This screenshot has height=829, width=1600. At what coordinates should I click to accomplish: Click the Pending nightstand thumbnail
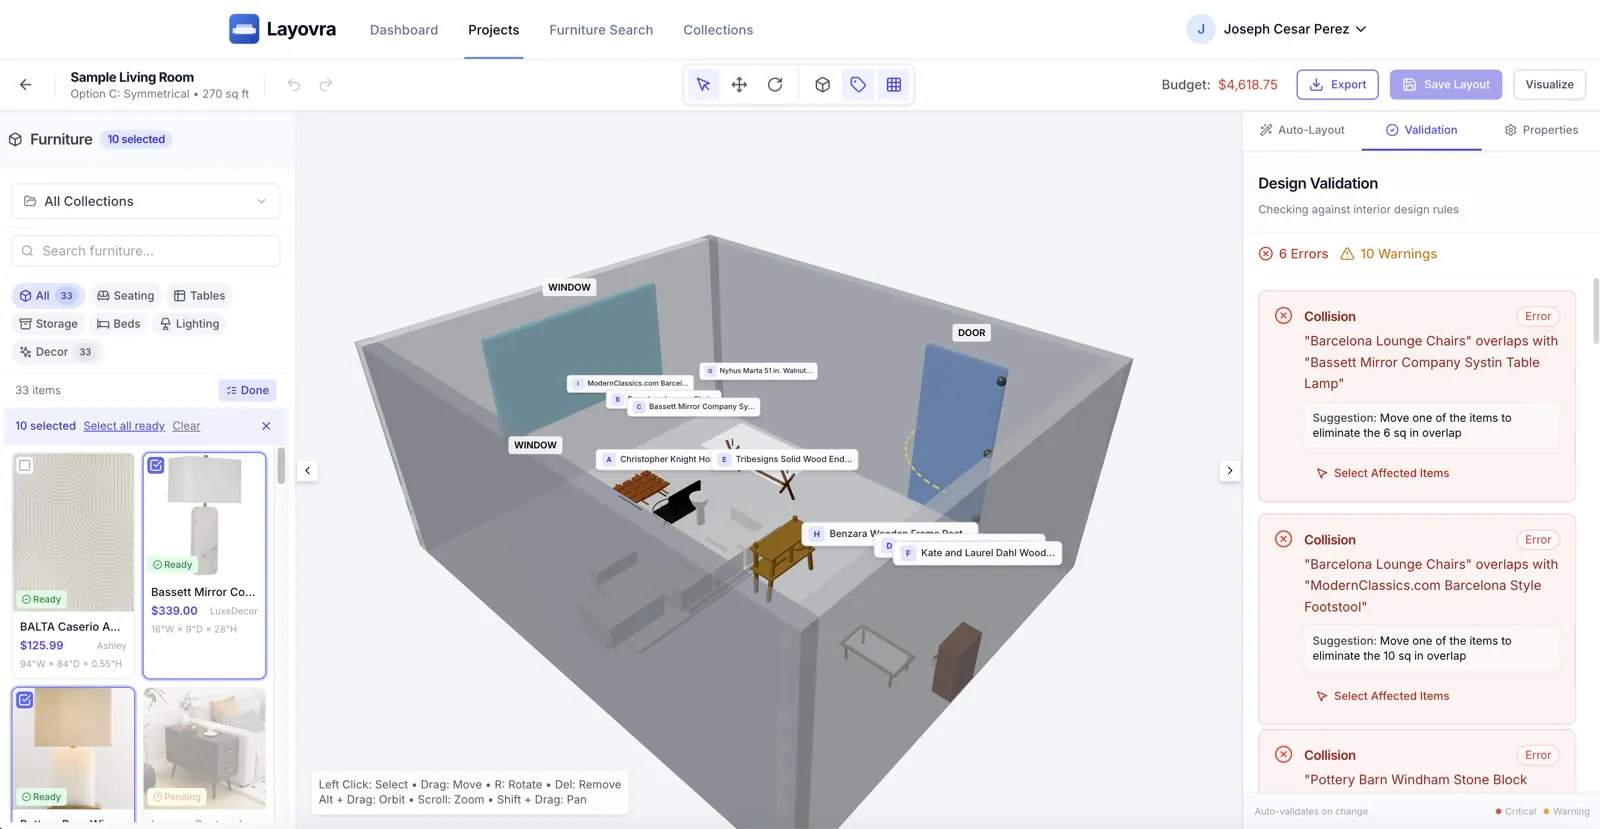[205, 748]
